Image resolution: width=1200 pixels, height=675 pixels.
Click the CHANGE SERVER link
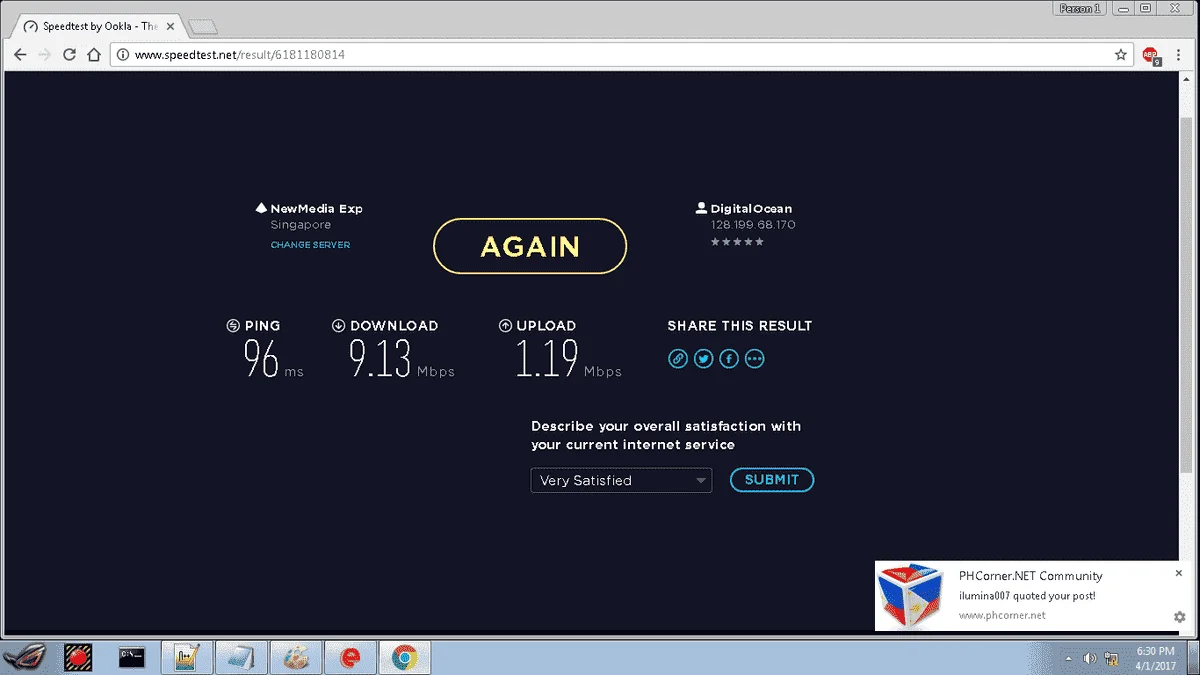tap(310, 245)
